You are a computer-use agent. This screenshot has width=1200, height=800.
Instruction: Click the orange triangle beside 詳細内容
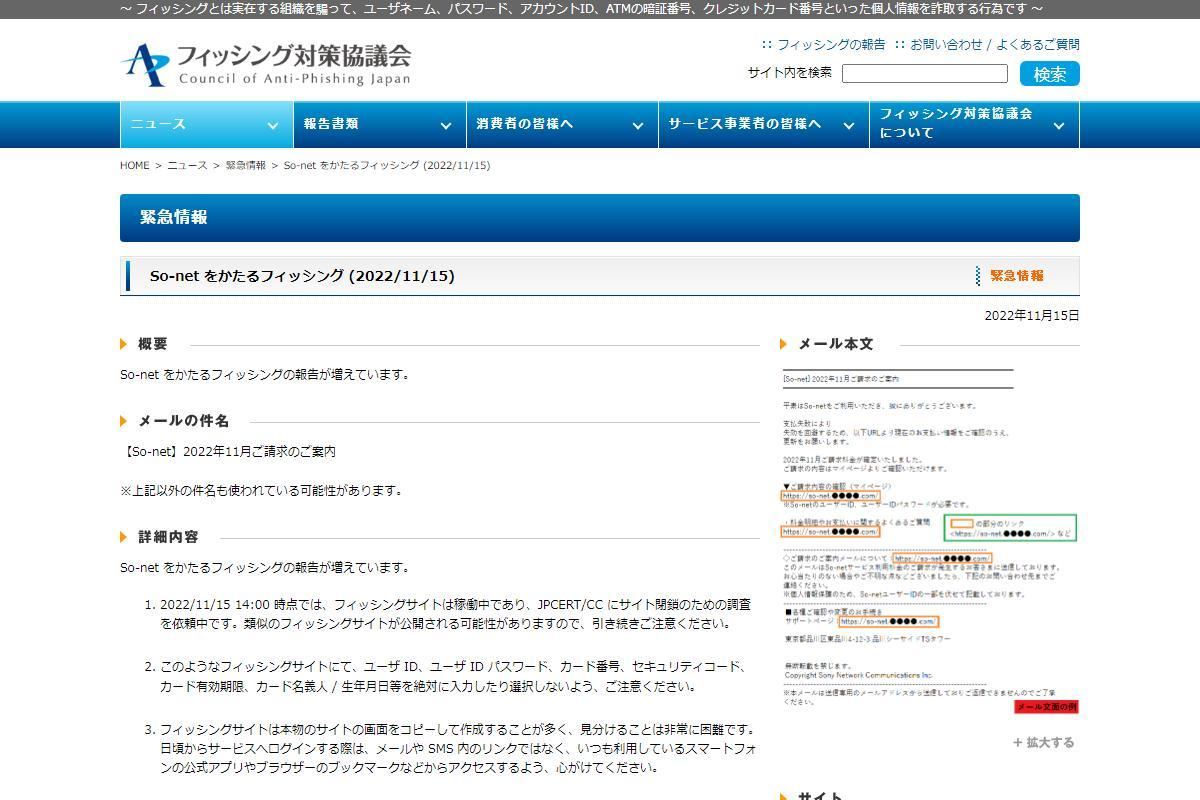point(124,537)
